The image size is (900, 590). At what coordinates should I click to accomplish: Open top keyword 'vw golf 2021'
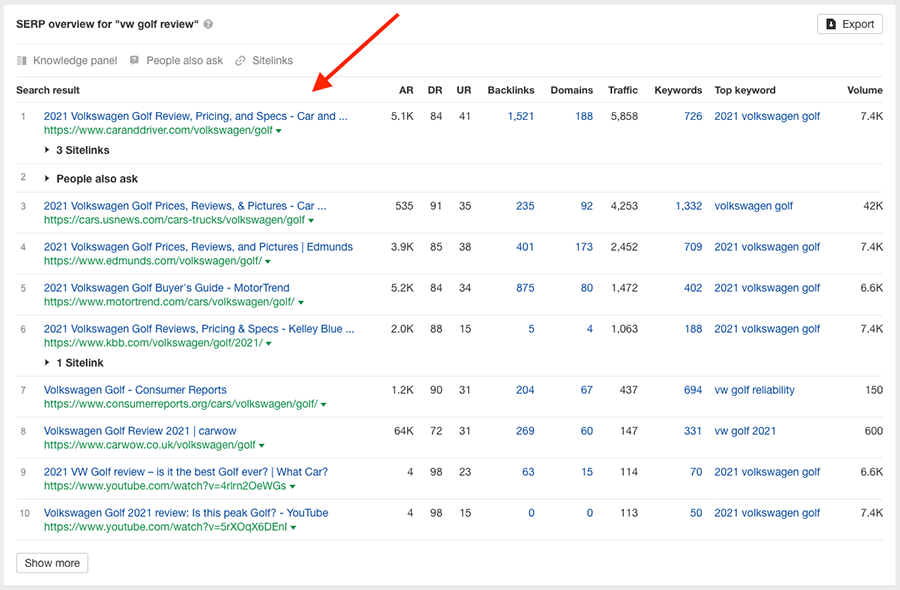745,430
